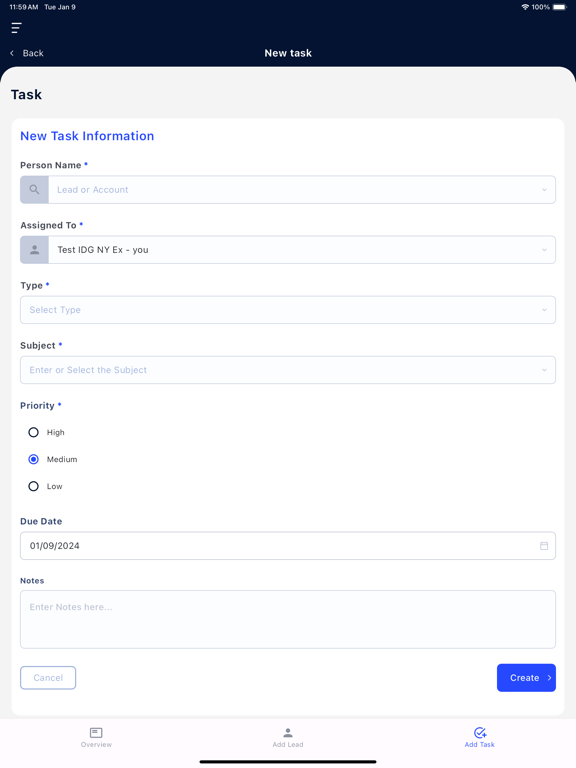This screenshot has width=576, height=768.
Task: Click the Create button
Action: tap(526, 678)
